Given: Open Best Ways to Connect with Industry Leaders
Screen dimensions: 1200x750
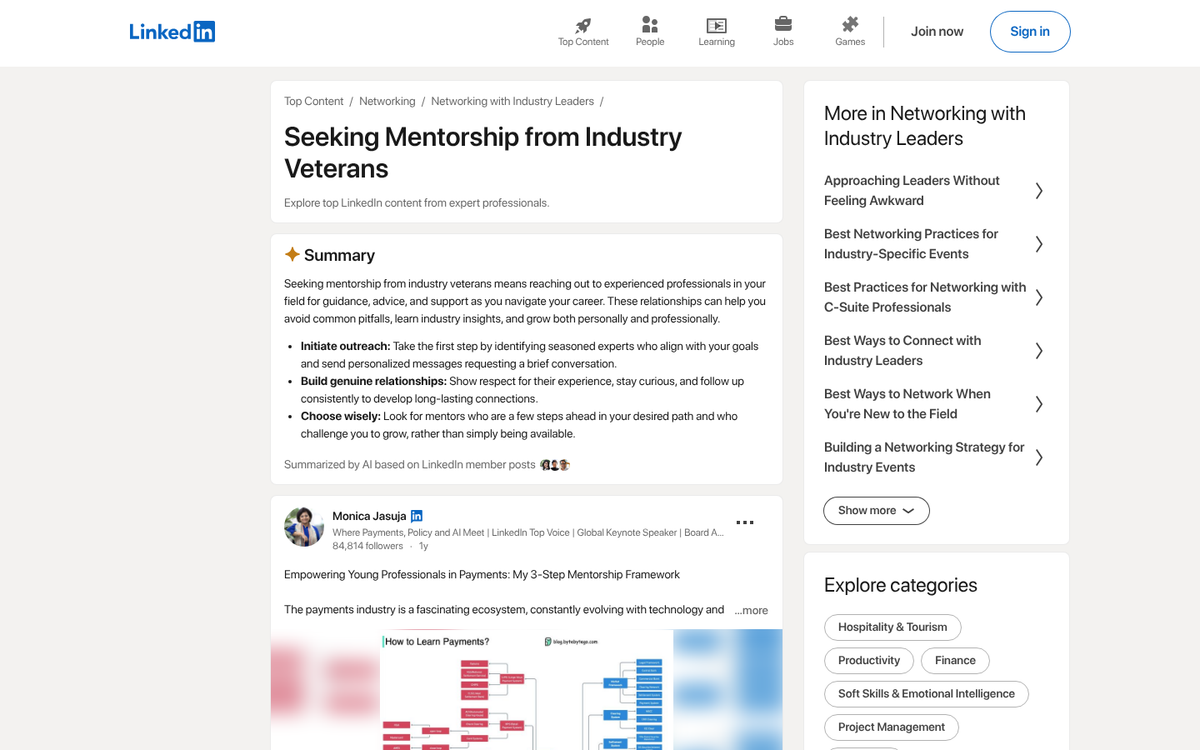Looking at the screenshot, I should tap(902, 350).
